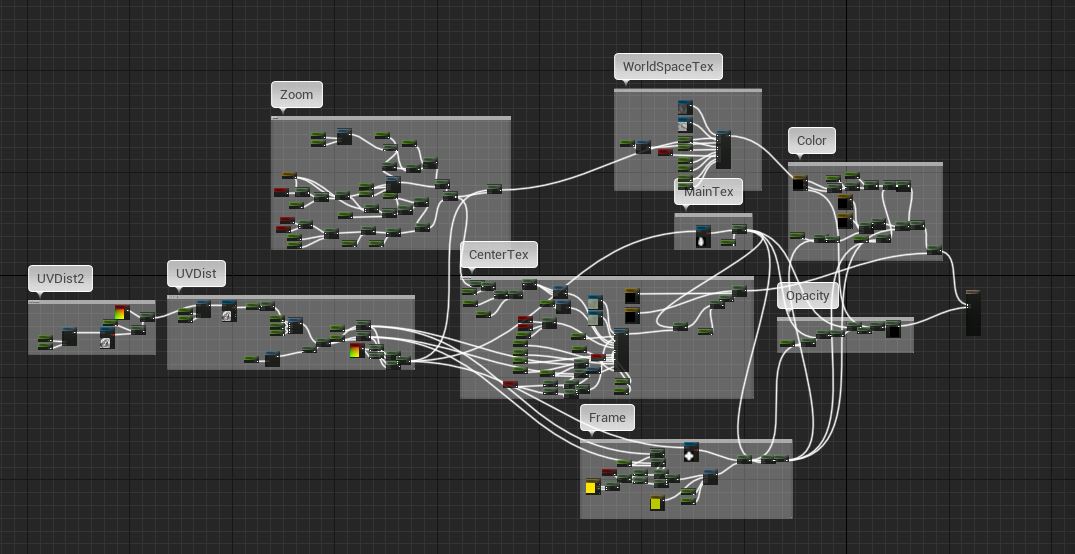Click the gradient preview node in UVDist2
Image resolution: width=1075 pixels, height=554 pixels.
(x=121, y=313)
